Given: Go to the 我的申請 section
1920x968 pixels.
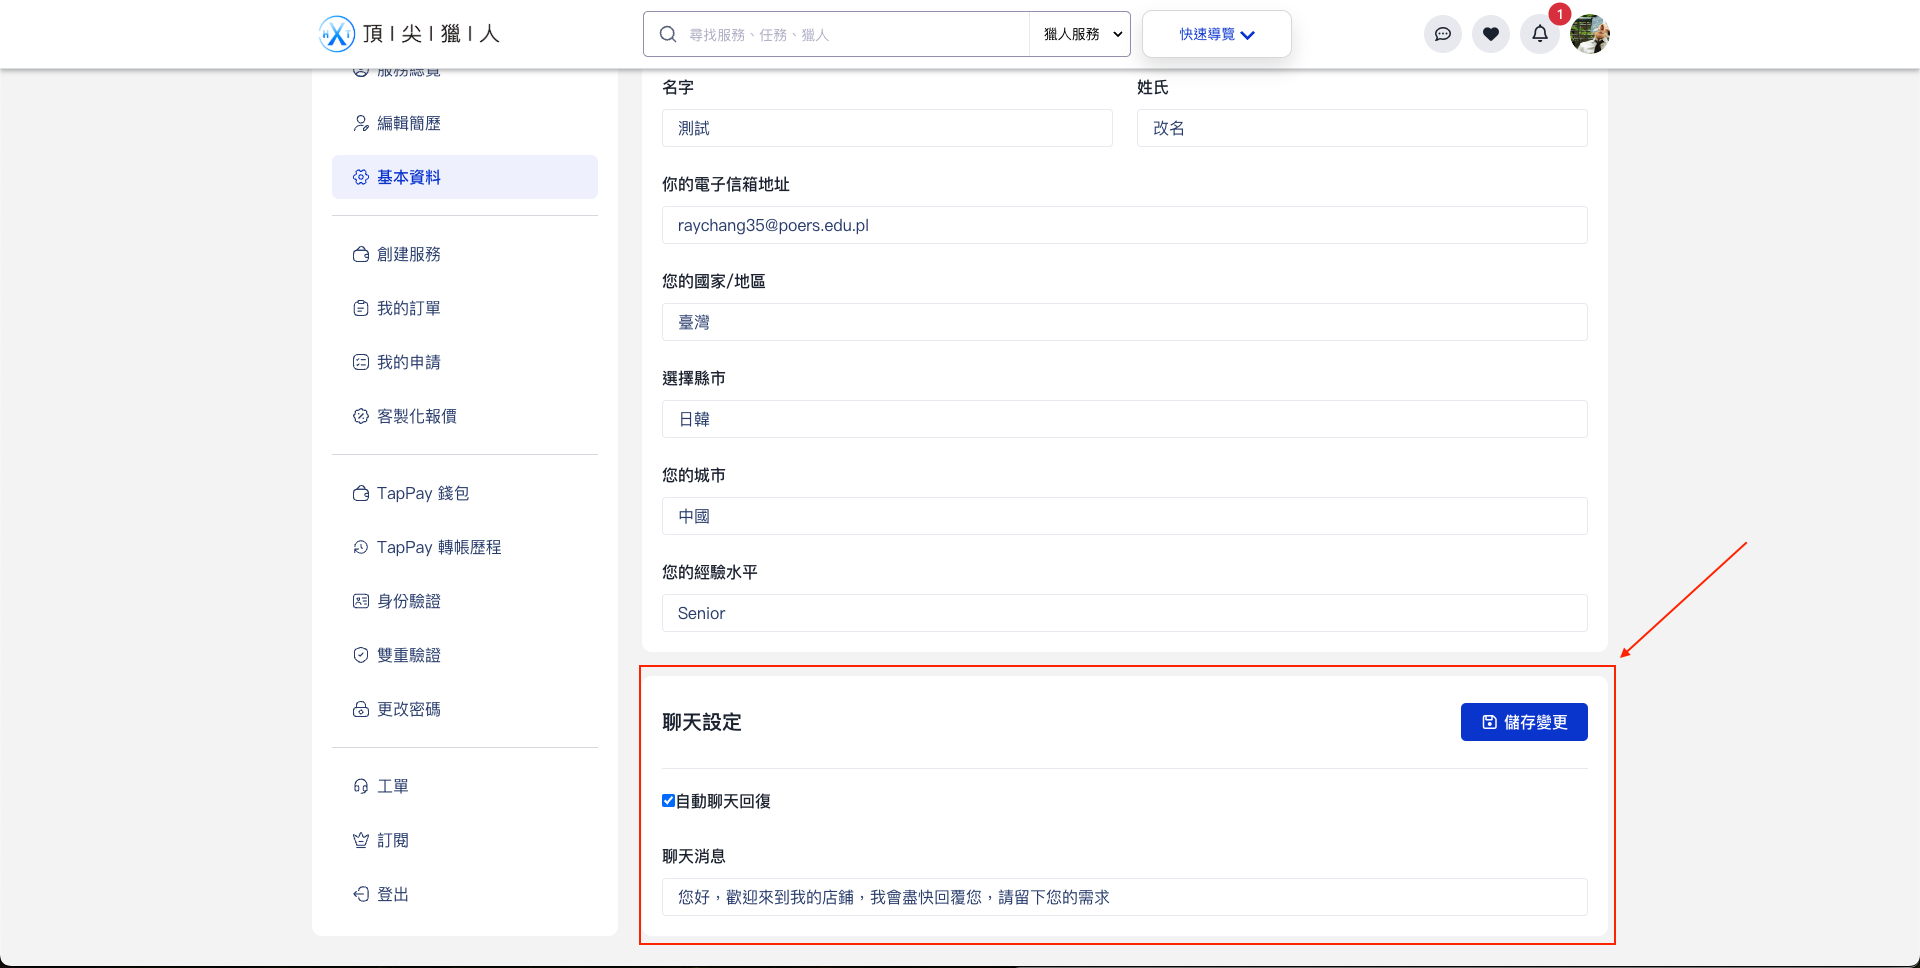Looking at the screenshot, I should (x=409, y=361).
